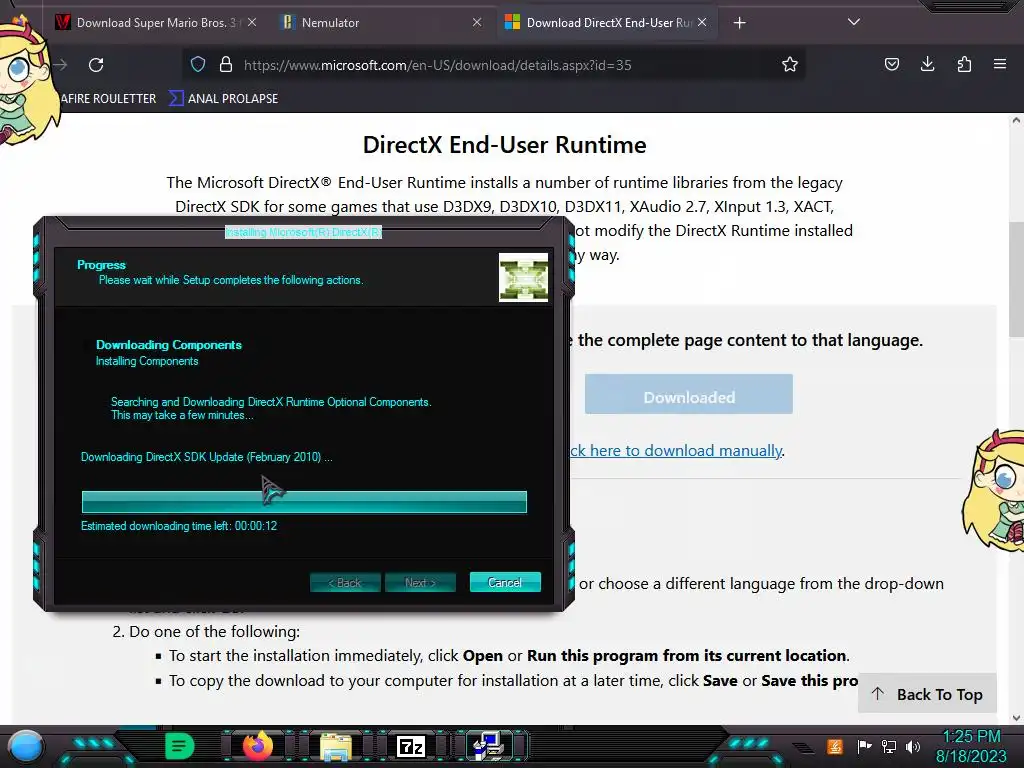1024x768 pixels.
Task: Click the DirectX End-User Runtime heading
Action: click(x=504, y=145)
